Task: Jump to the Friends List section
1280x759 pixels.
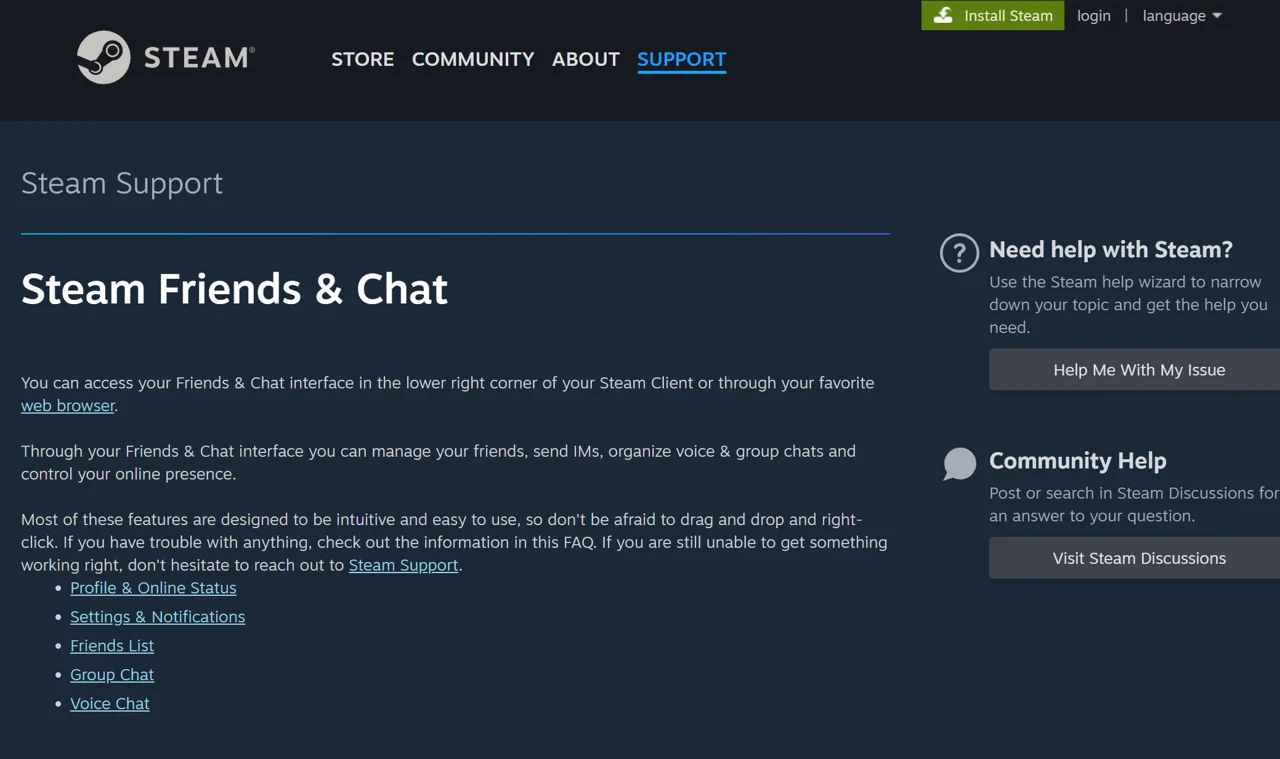Action: 112,646
